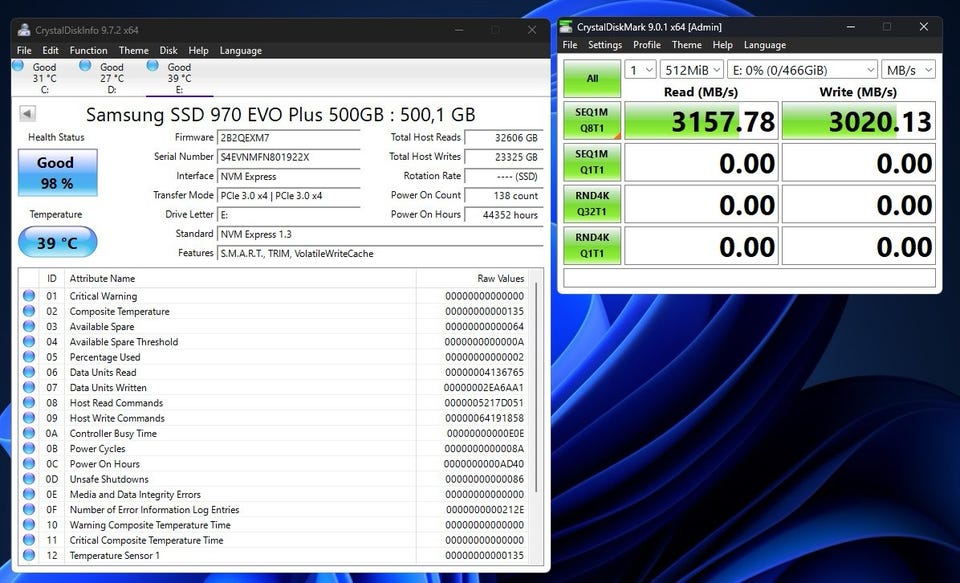This screenshot has width=960, height=583.
Task: Choose the target drive E: dropdown
Action: coord(801,70)
